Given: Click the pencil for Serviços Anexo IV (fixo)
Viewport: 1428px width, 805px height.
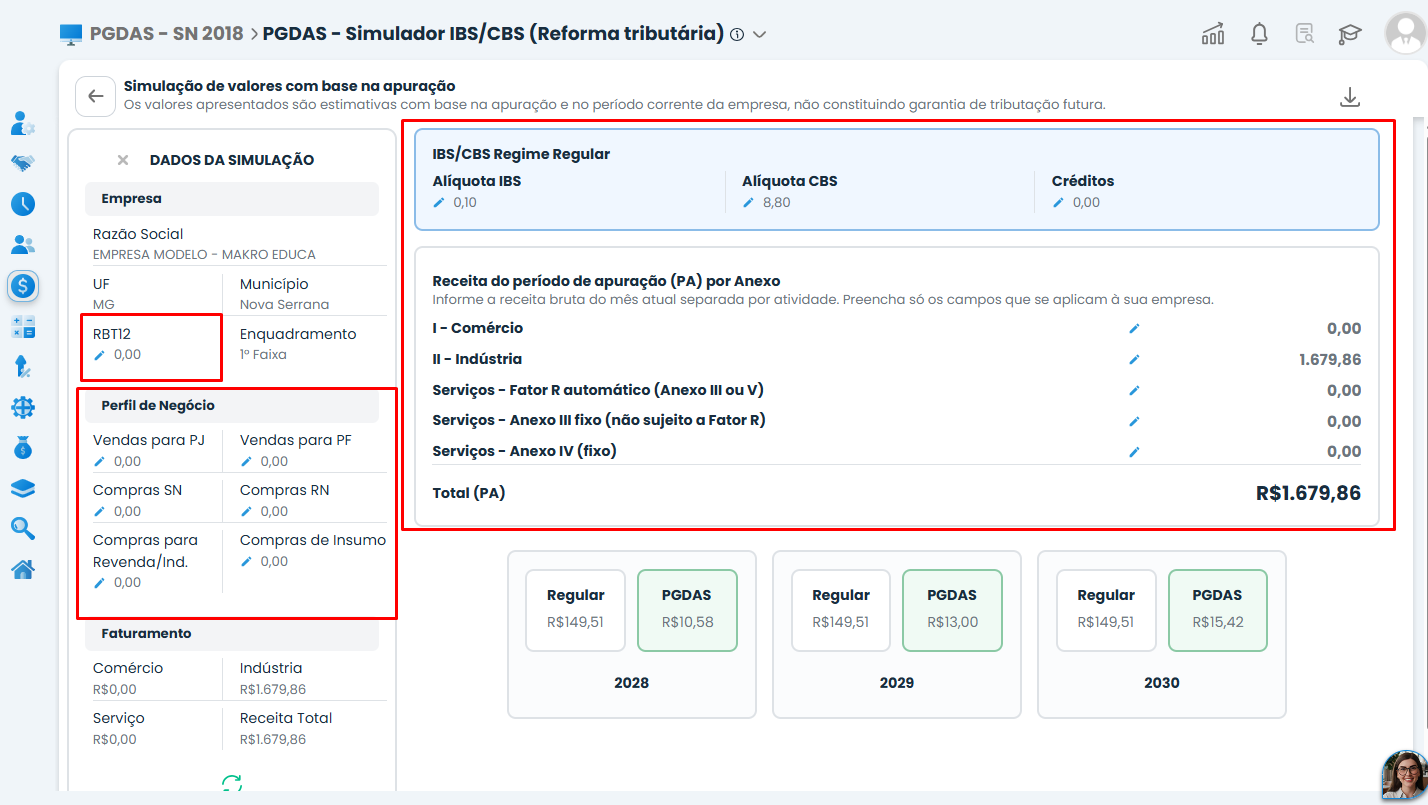Looking at the screenshot, I should [1134, 452].
